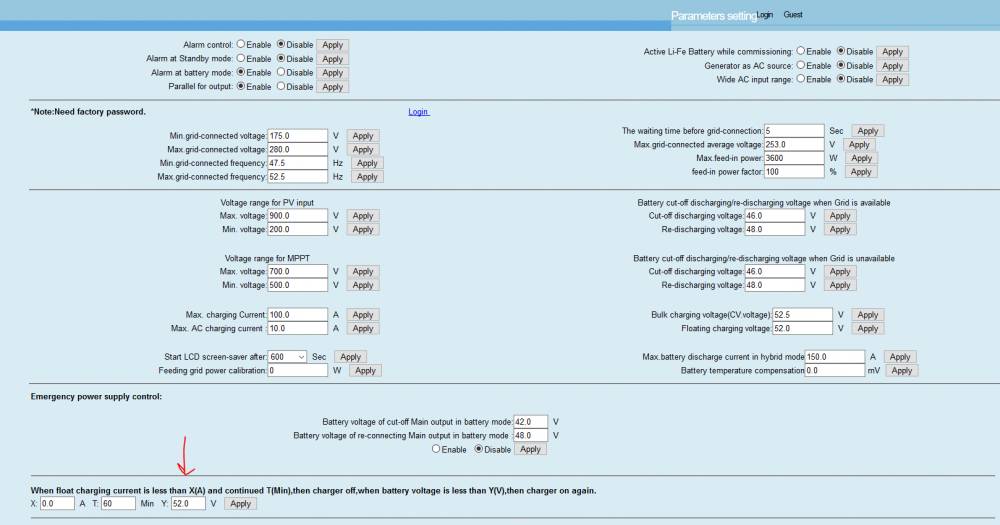Click MPPT Max. voltage field
Image resolution: width=1000 pixels, height=525 pixels.
pyautogui.click(x=297, y=271)
